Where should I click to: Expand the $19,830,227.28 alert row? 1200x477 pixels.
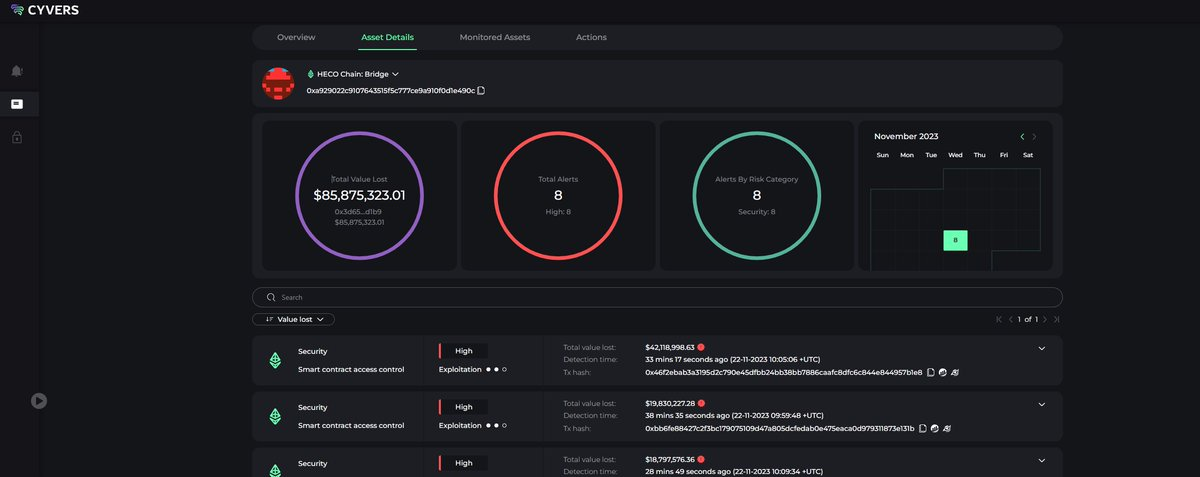pos(1041,404)
